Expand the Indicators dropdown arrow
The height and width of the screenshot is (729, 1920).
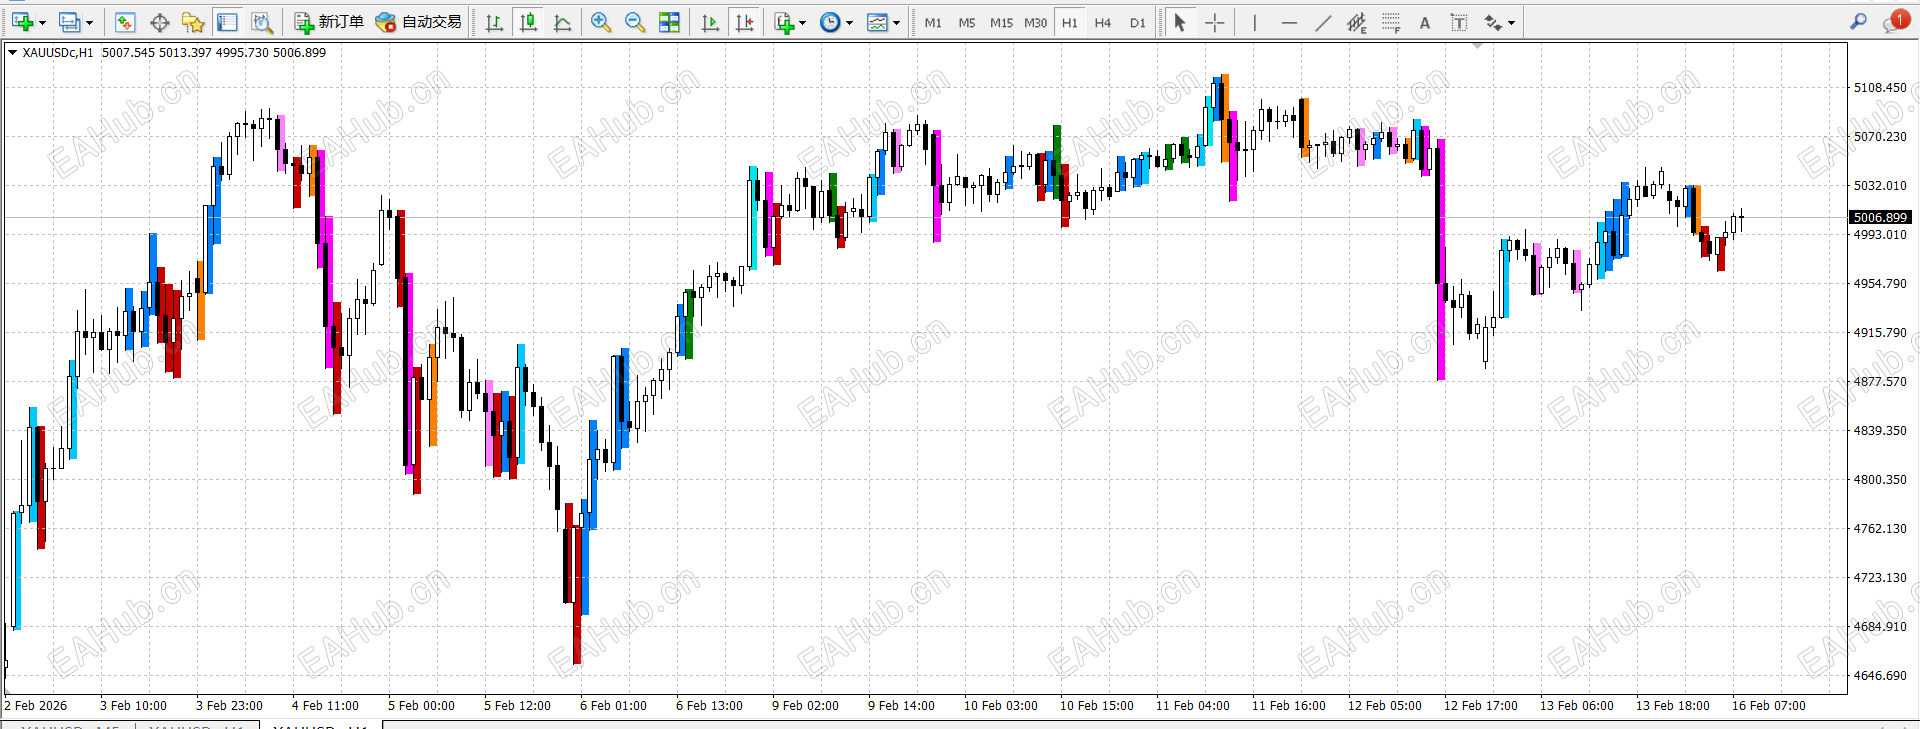tap(803, 22)
